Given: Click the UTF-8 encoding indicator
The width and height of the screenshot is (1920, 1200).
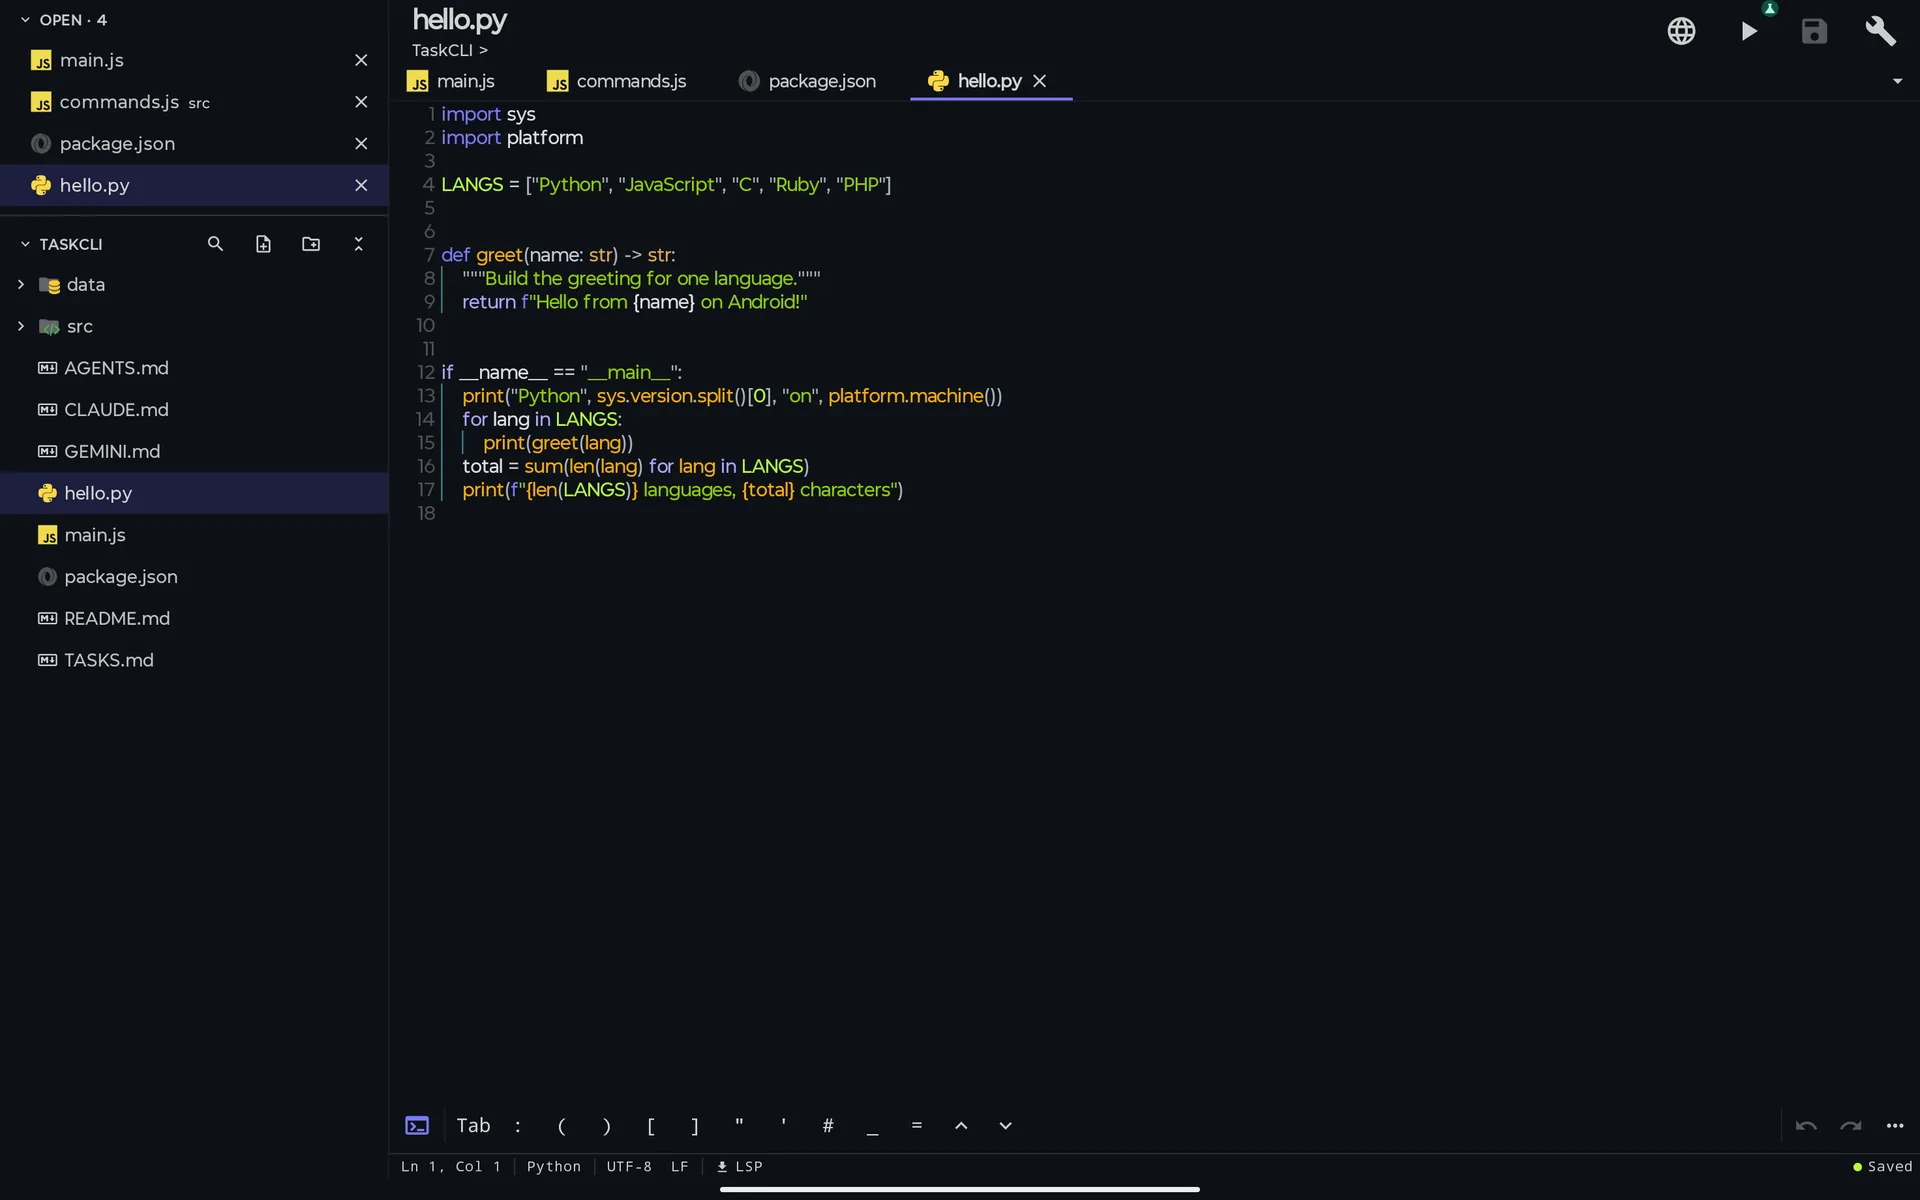Looking at the screenshot, I should (629, 1166).
